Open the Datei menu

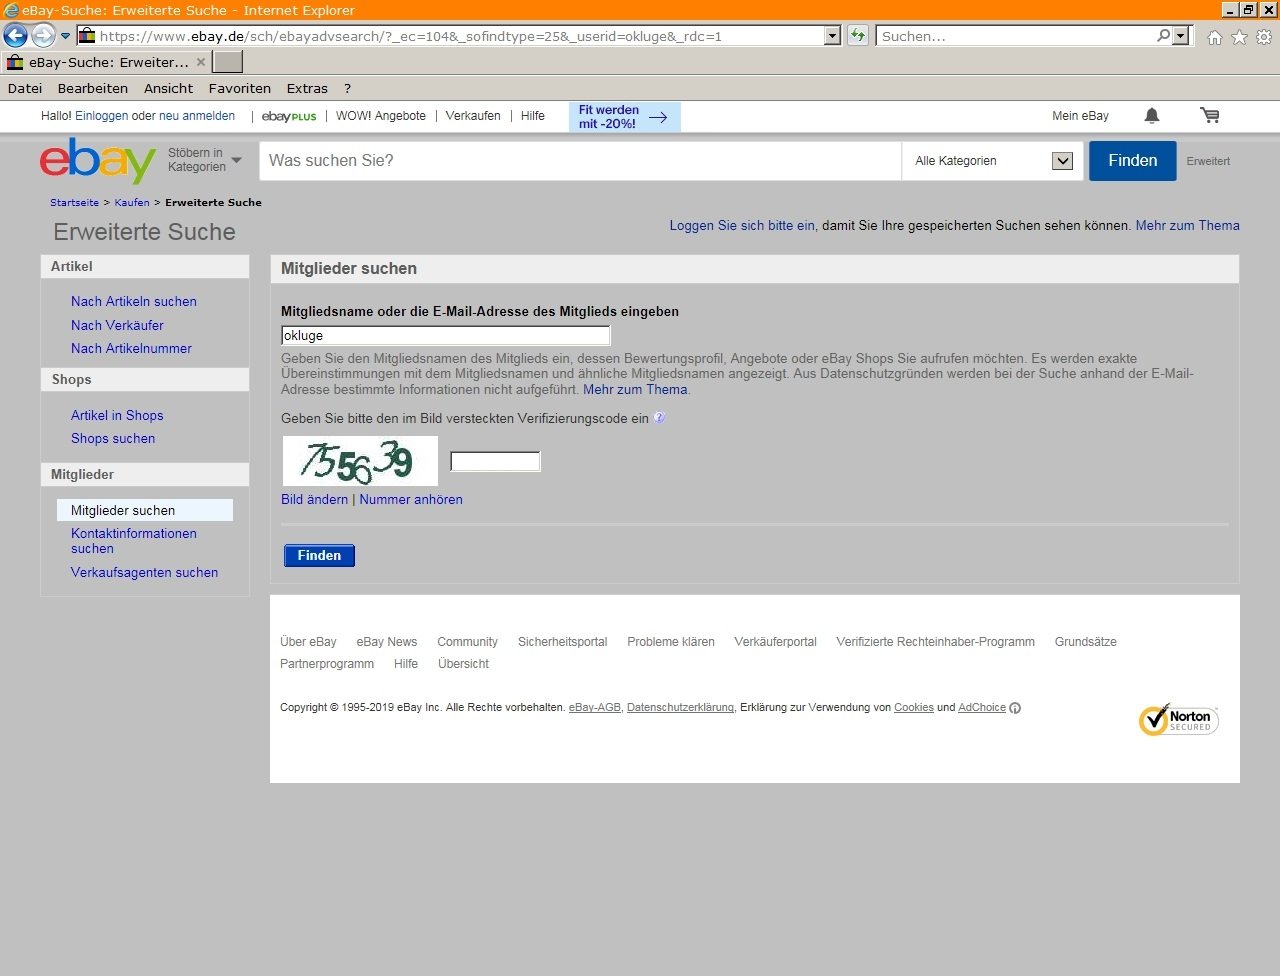point(25,88)
